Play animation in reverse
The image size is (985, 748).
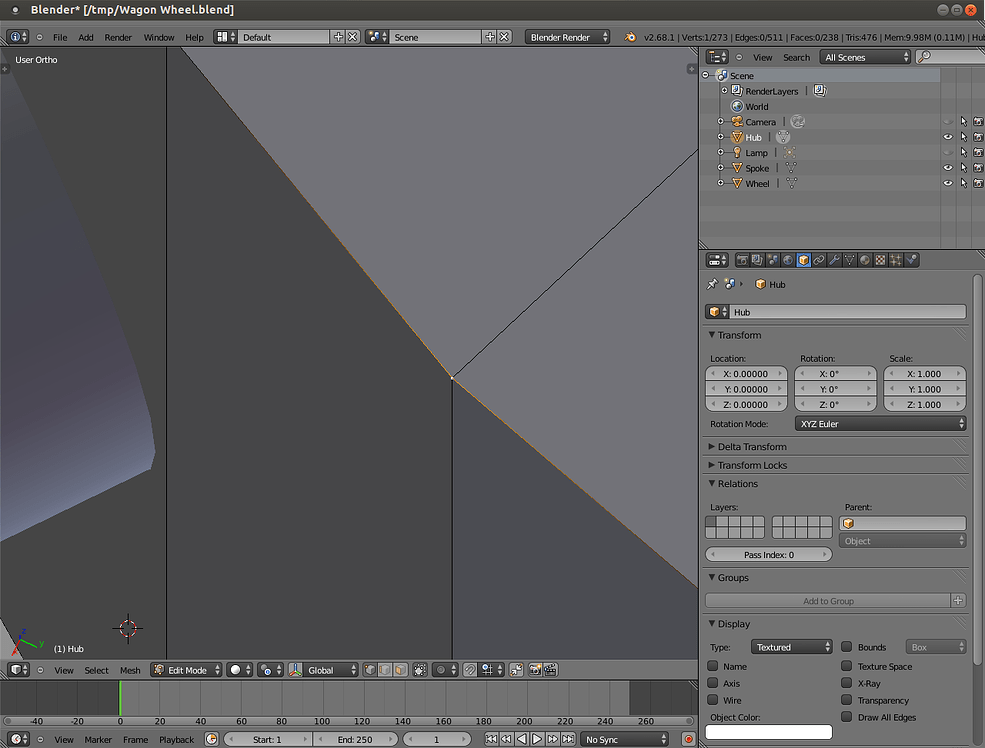point(522,739)
